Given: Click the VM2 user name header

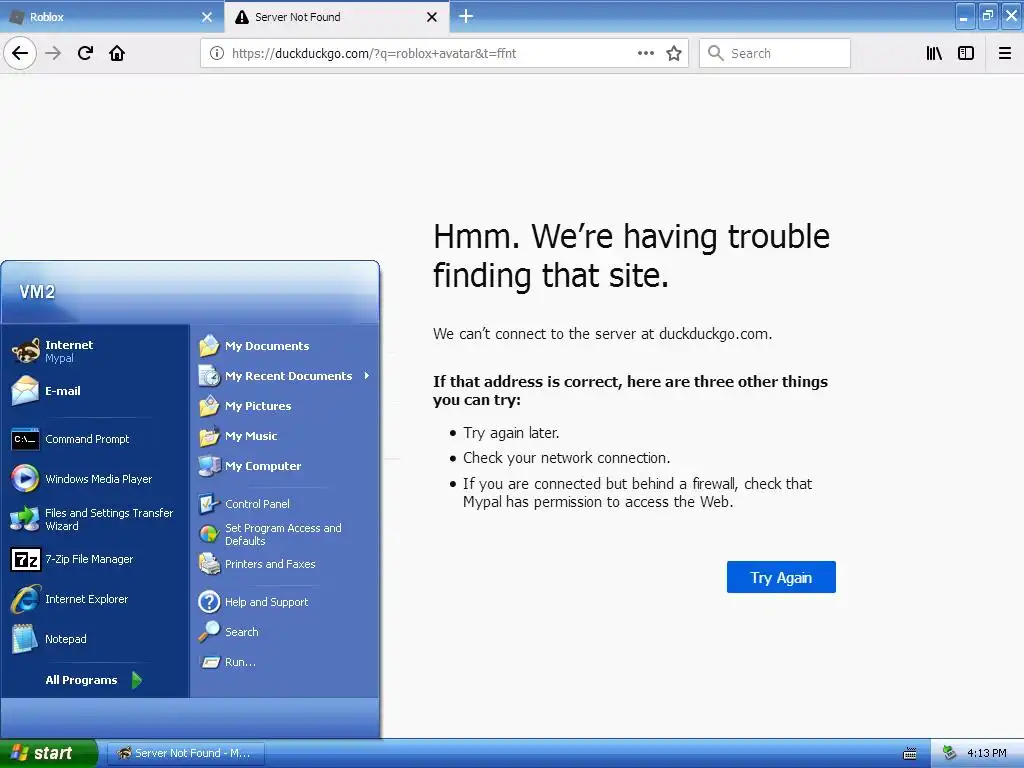Looking at the screenshot, I should [x=37, y=292].
